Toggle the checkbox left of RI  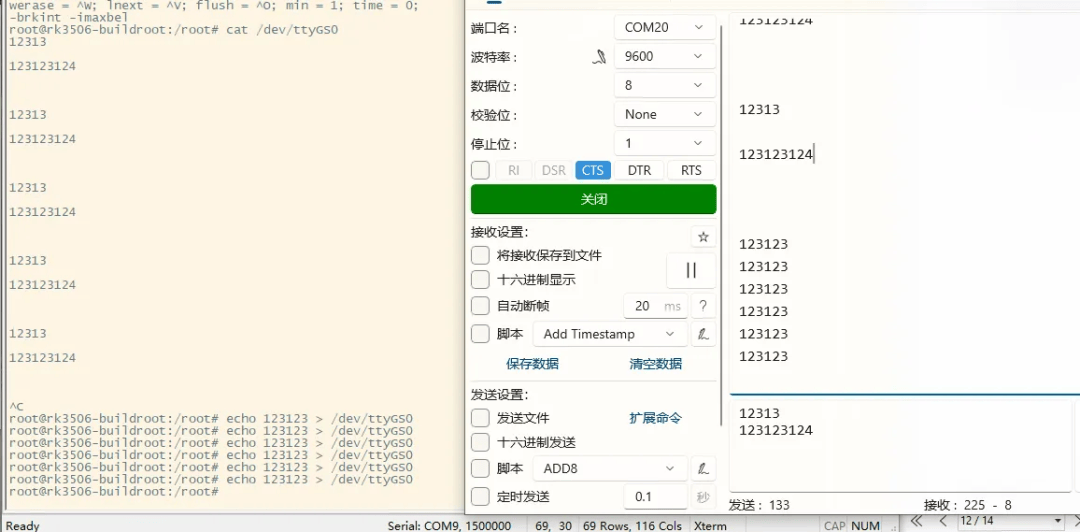[x=480, y=170]
